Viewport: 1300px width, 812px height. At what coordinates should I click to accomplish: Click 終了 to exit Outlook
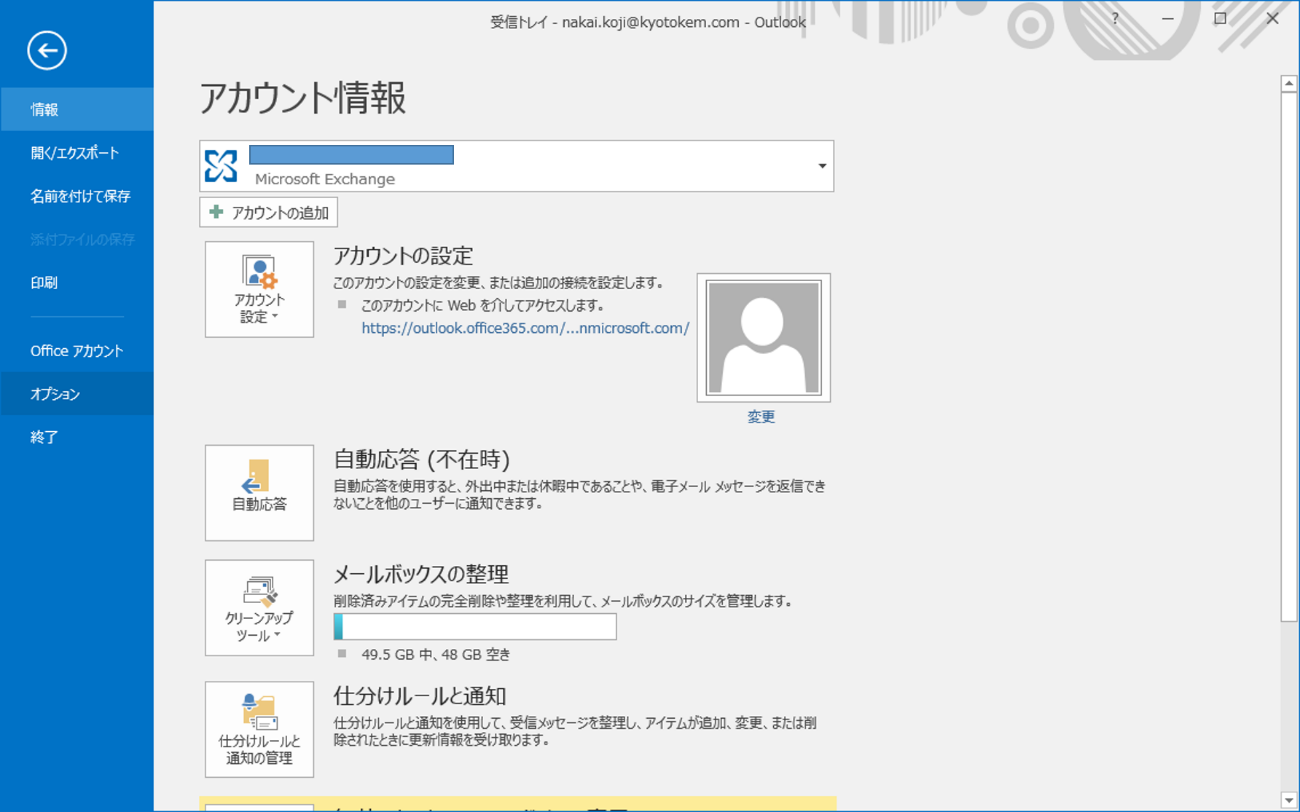pyautogui.click(x=45, y=437)
